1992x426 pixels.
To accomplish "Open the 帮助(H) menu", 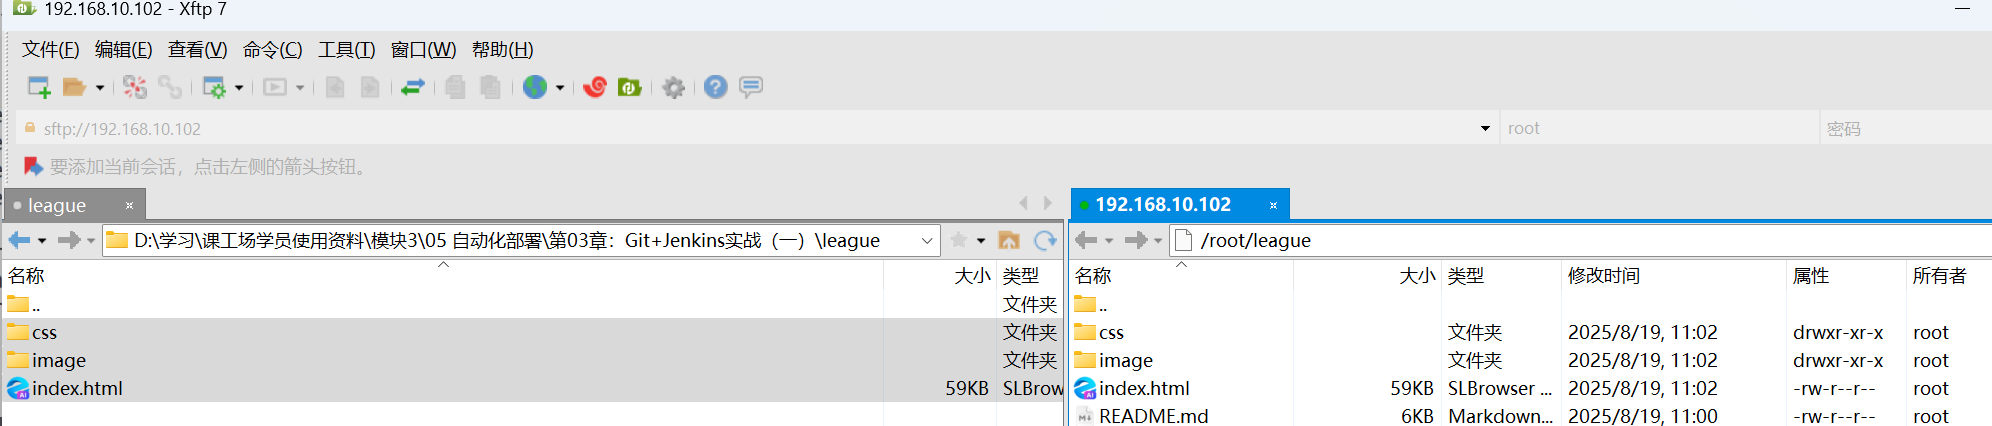I will tap(503, 49).
